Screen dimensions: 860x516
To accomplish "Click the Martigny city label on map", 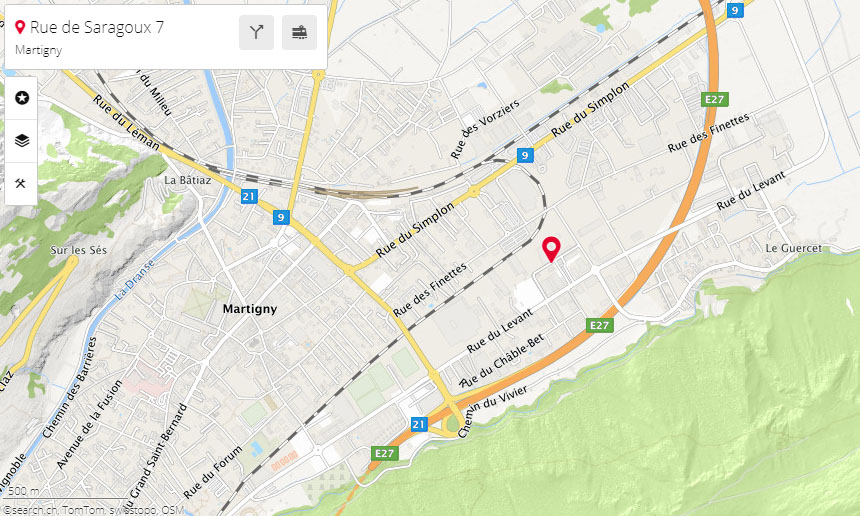I will (x=250, y=309).
